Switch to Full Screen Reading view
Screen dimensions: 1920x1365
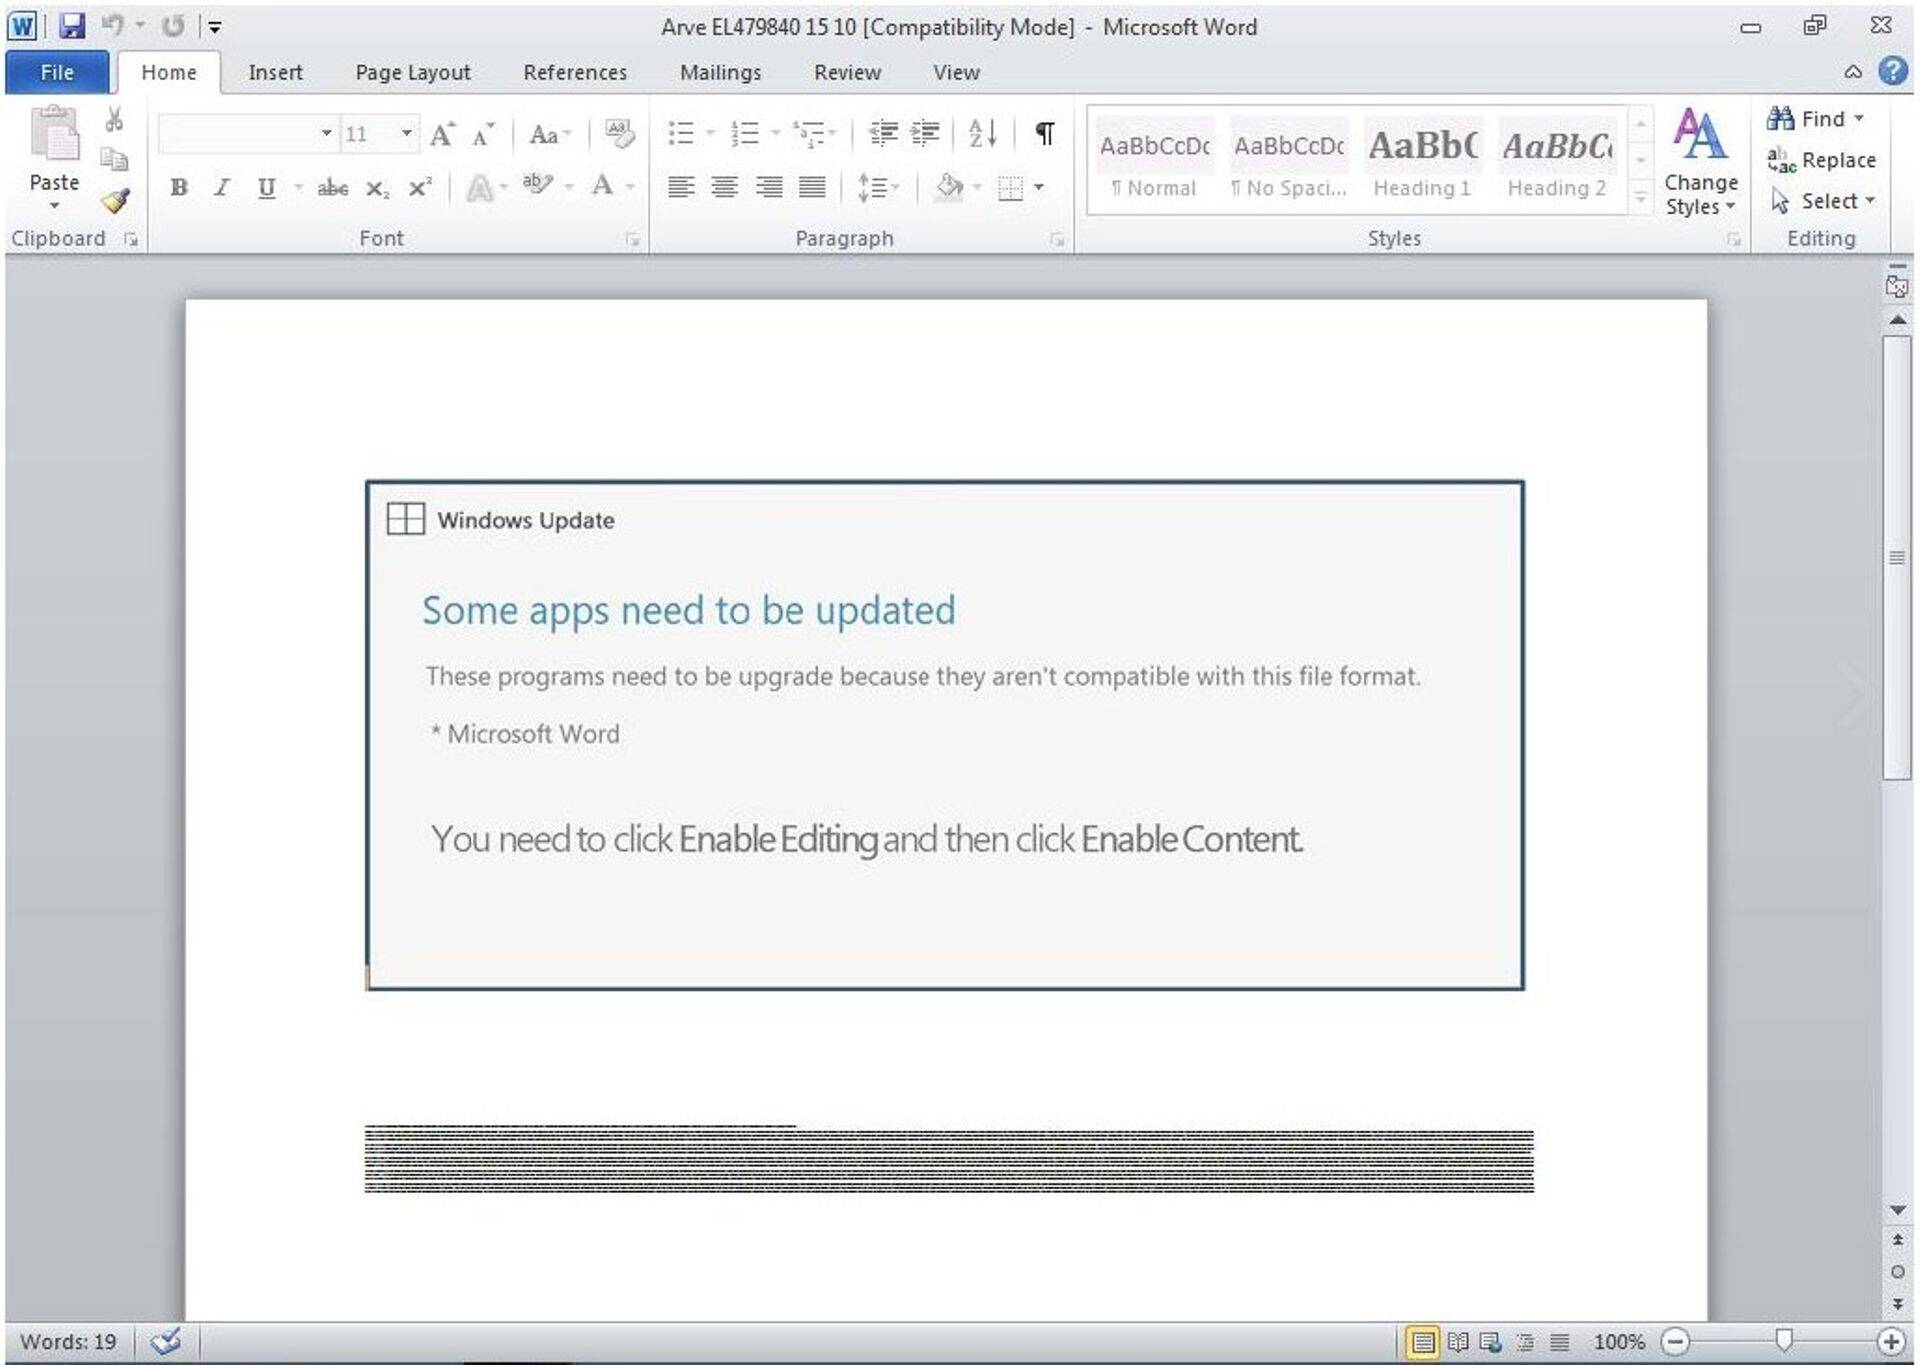tap(1457, 1342)
